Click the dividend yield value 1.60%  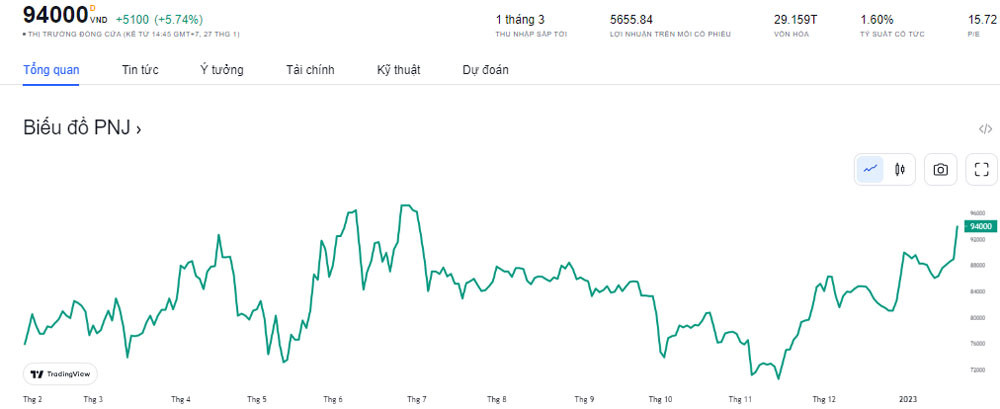(876, 19)
